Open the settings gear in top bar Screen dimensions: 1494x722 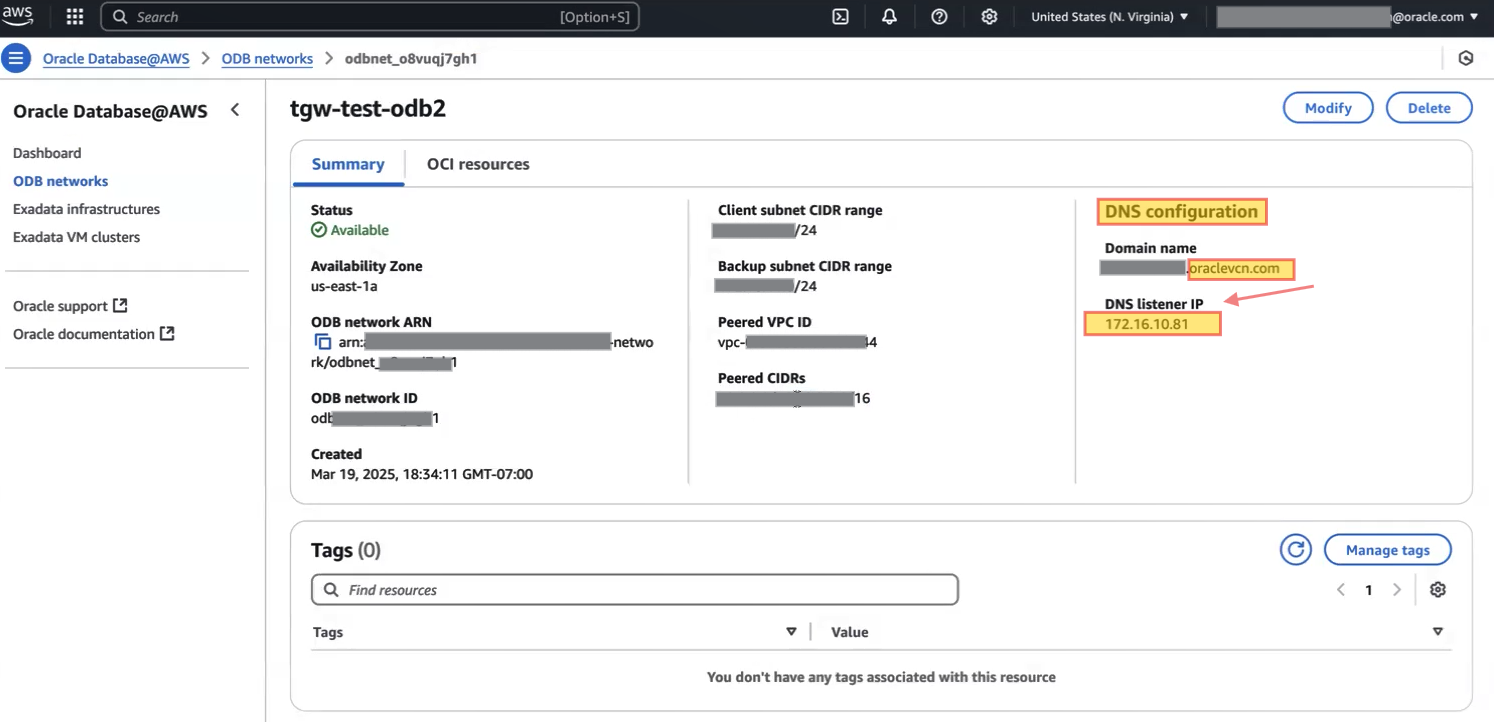989,17
